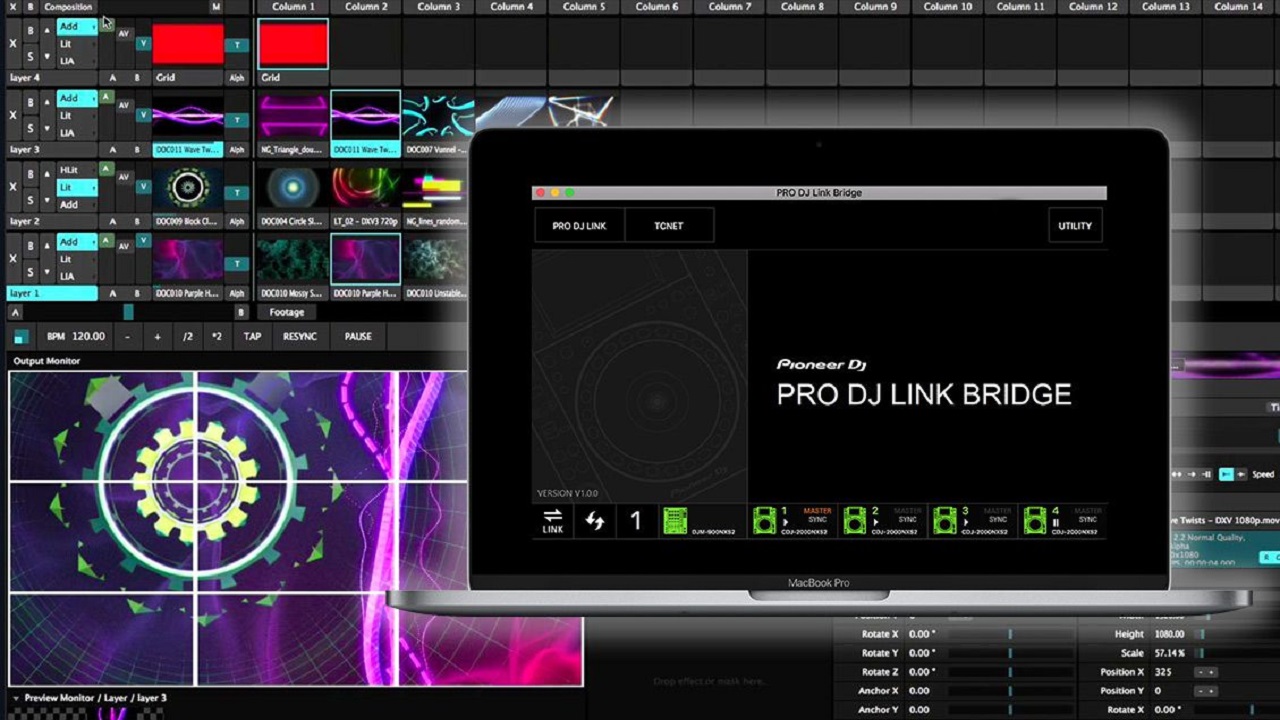1280x720 pixels.
Task: Open the V dropdown on layer 2
Action: pos(144,186)
